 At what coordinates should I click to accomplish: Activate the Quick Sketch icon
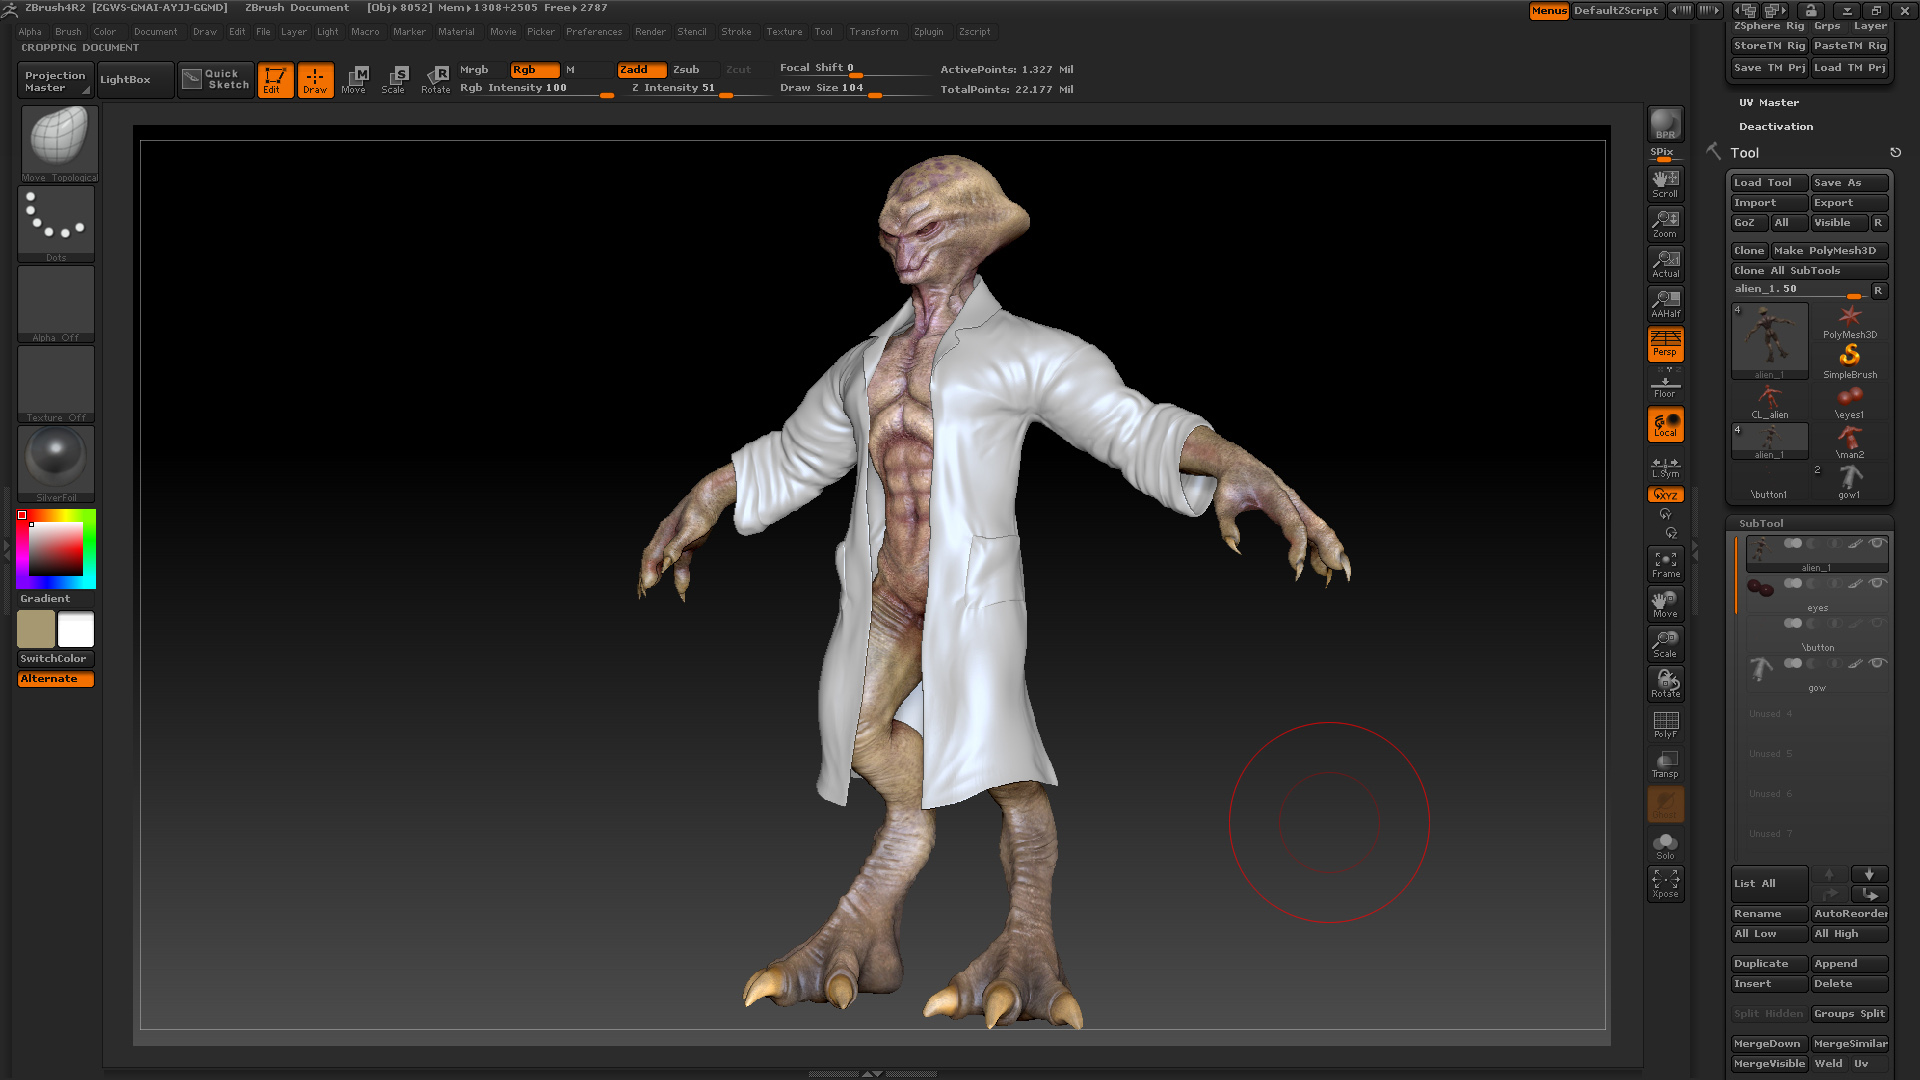215,79
